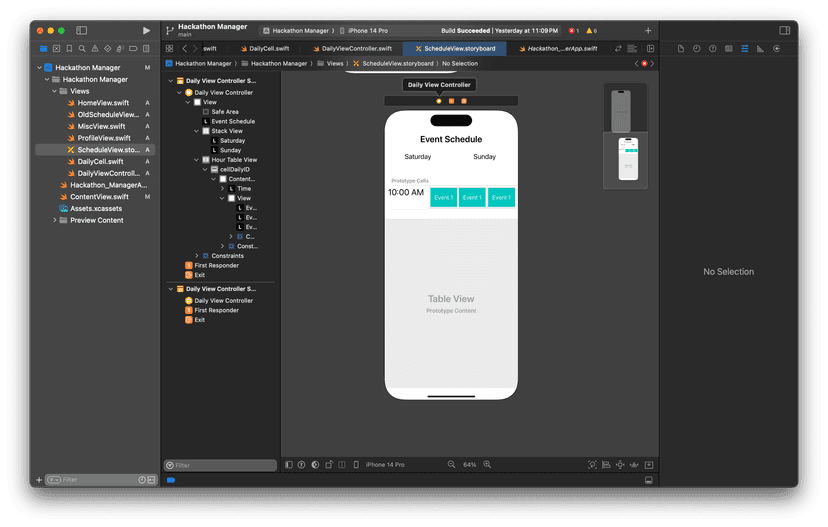Toggle the right inspector panel

pyautogui.click(x=784, y=31)
